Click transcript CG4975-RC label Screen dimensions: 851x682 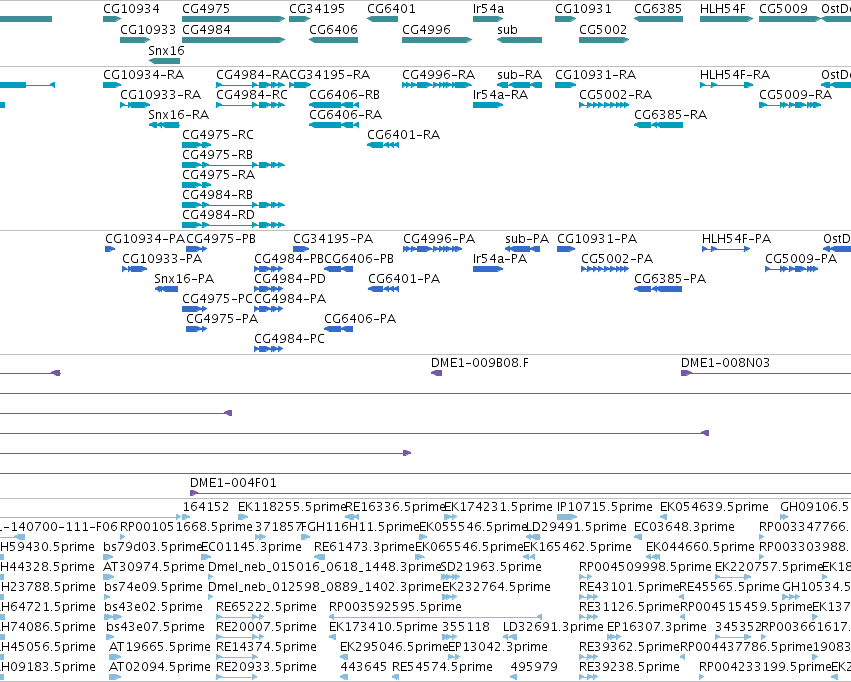218,135
